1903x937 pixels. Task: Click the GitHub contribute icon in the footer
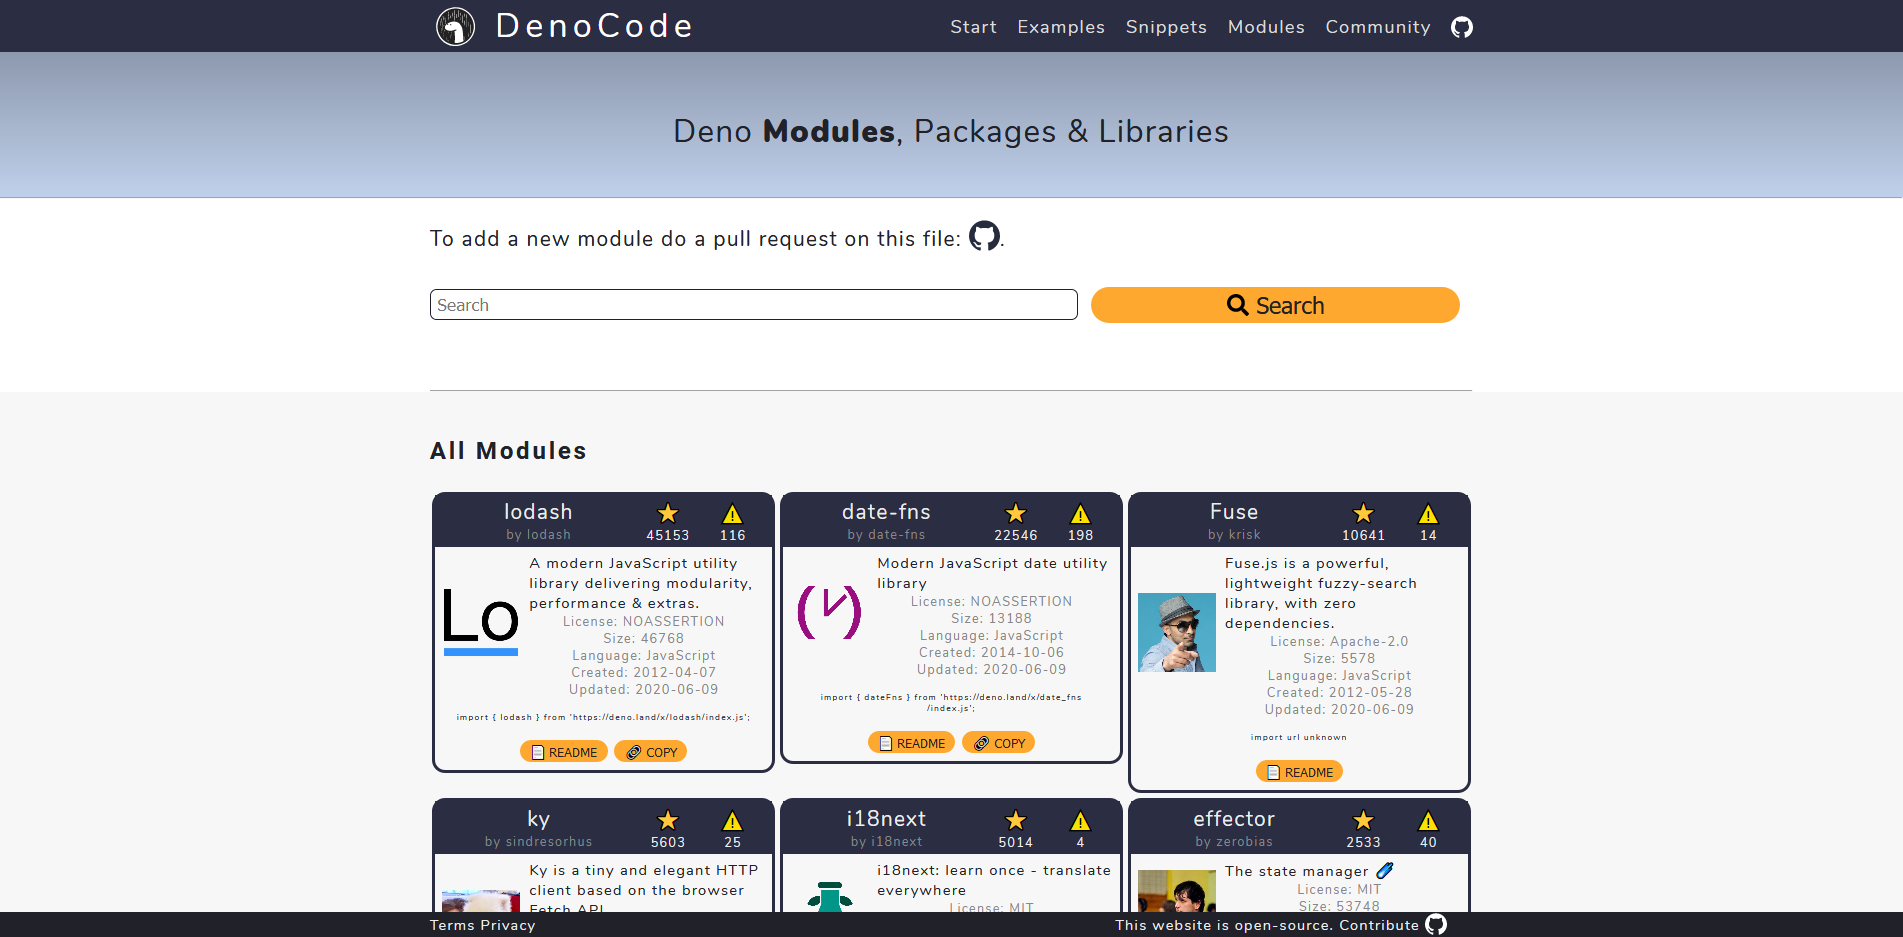pyautogui.click(x=1436, y=924)
